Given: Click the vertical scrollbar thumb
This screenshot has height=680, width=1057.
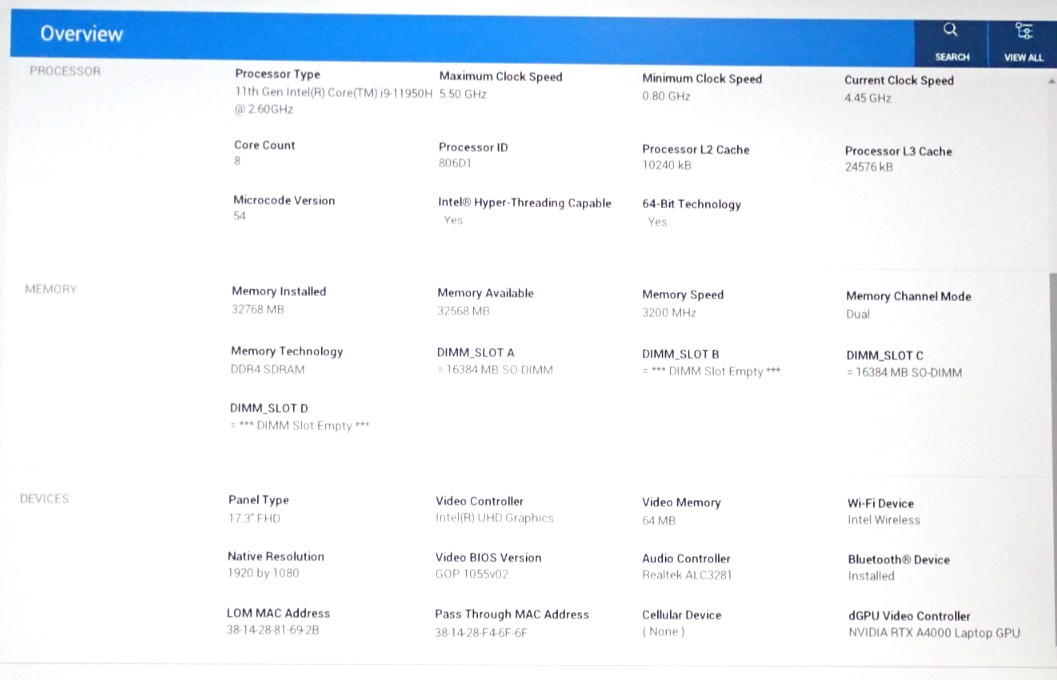Looking at the screenshot, I should point(1053,458).
